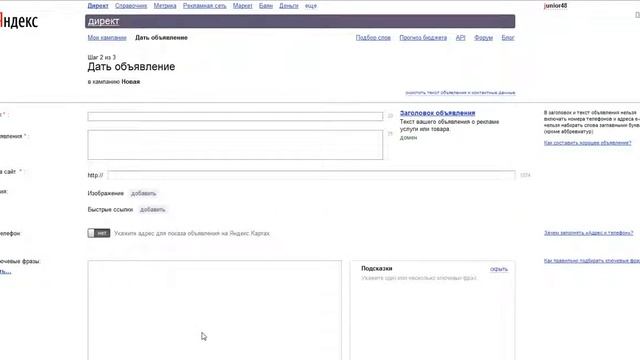This screenshot has height=360, width=640.
Task: Open the help link about composing a good ad
Action: click(587, 143)
